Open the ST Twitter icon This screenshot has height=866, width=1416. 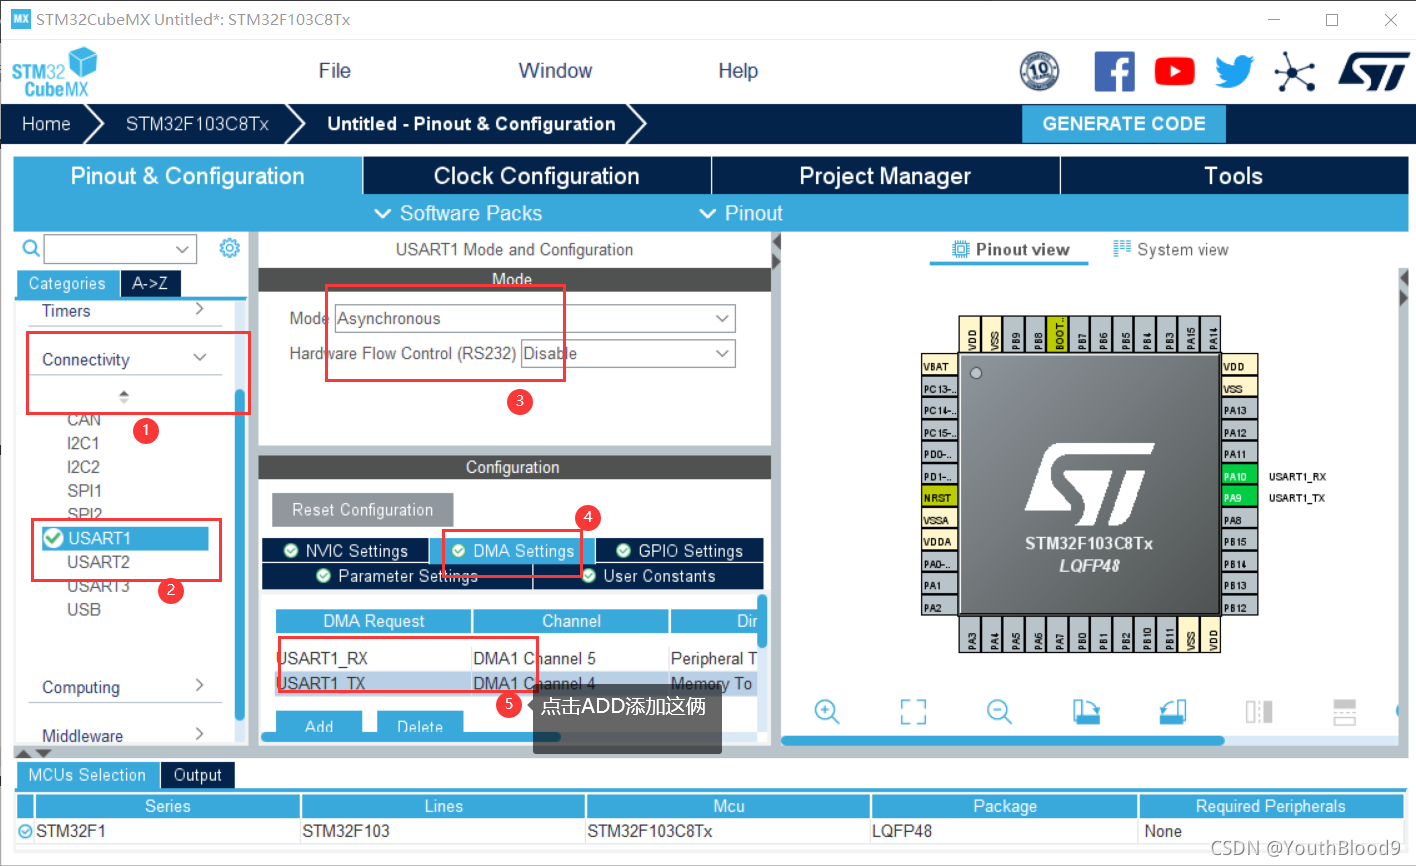tap(1234, 72)
